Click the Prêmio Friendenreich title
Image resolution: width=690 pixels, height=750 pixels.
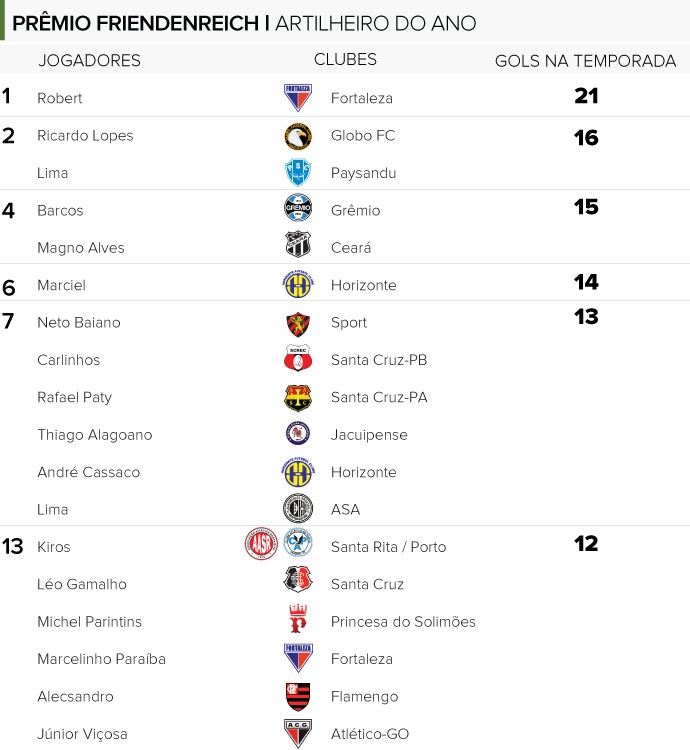coord(135,23)
